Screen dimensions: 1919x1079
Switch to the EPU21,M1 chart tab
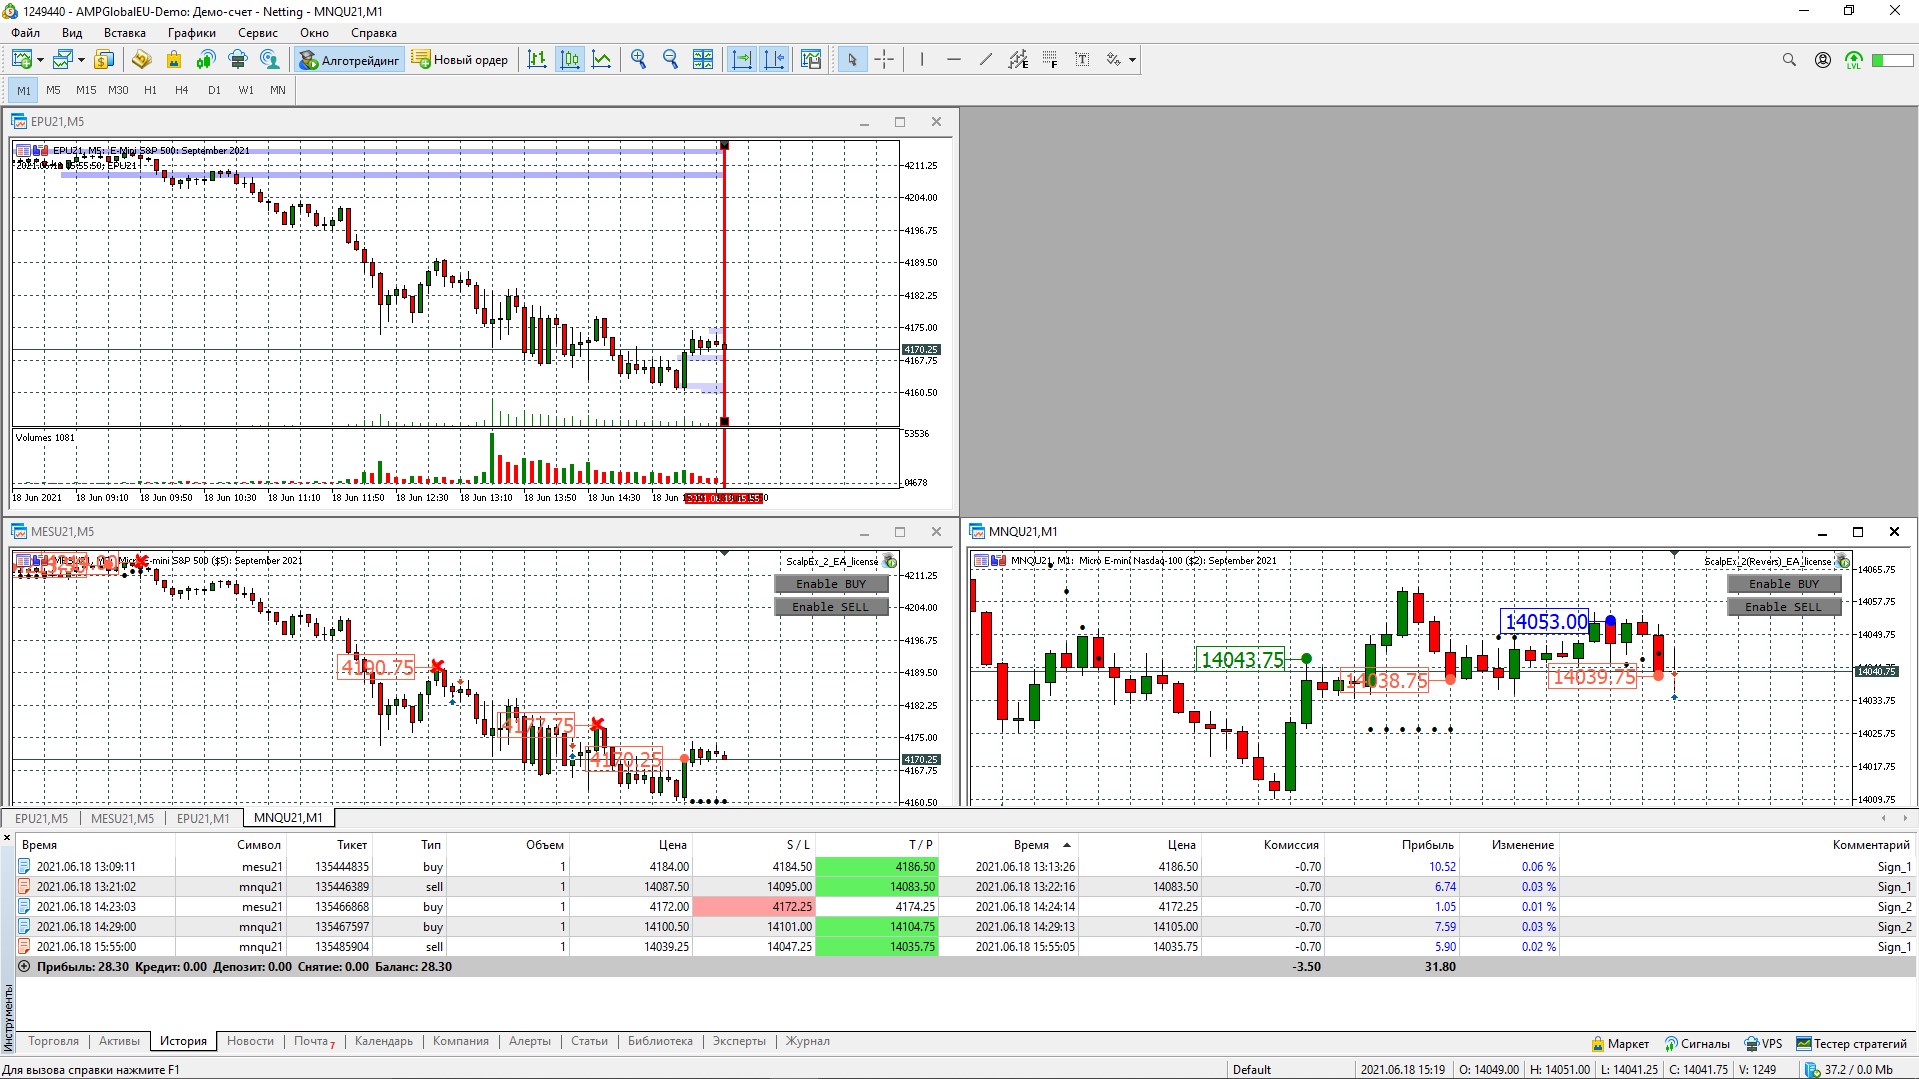click(203, 818)
